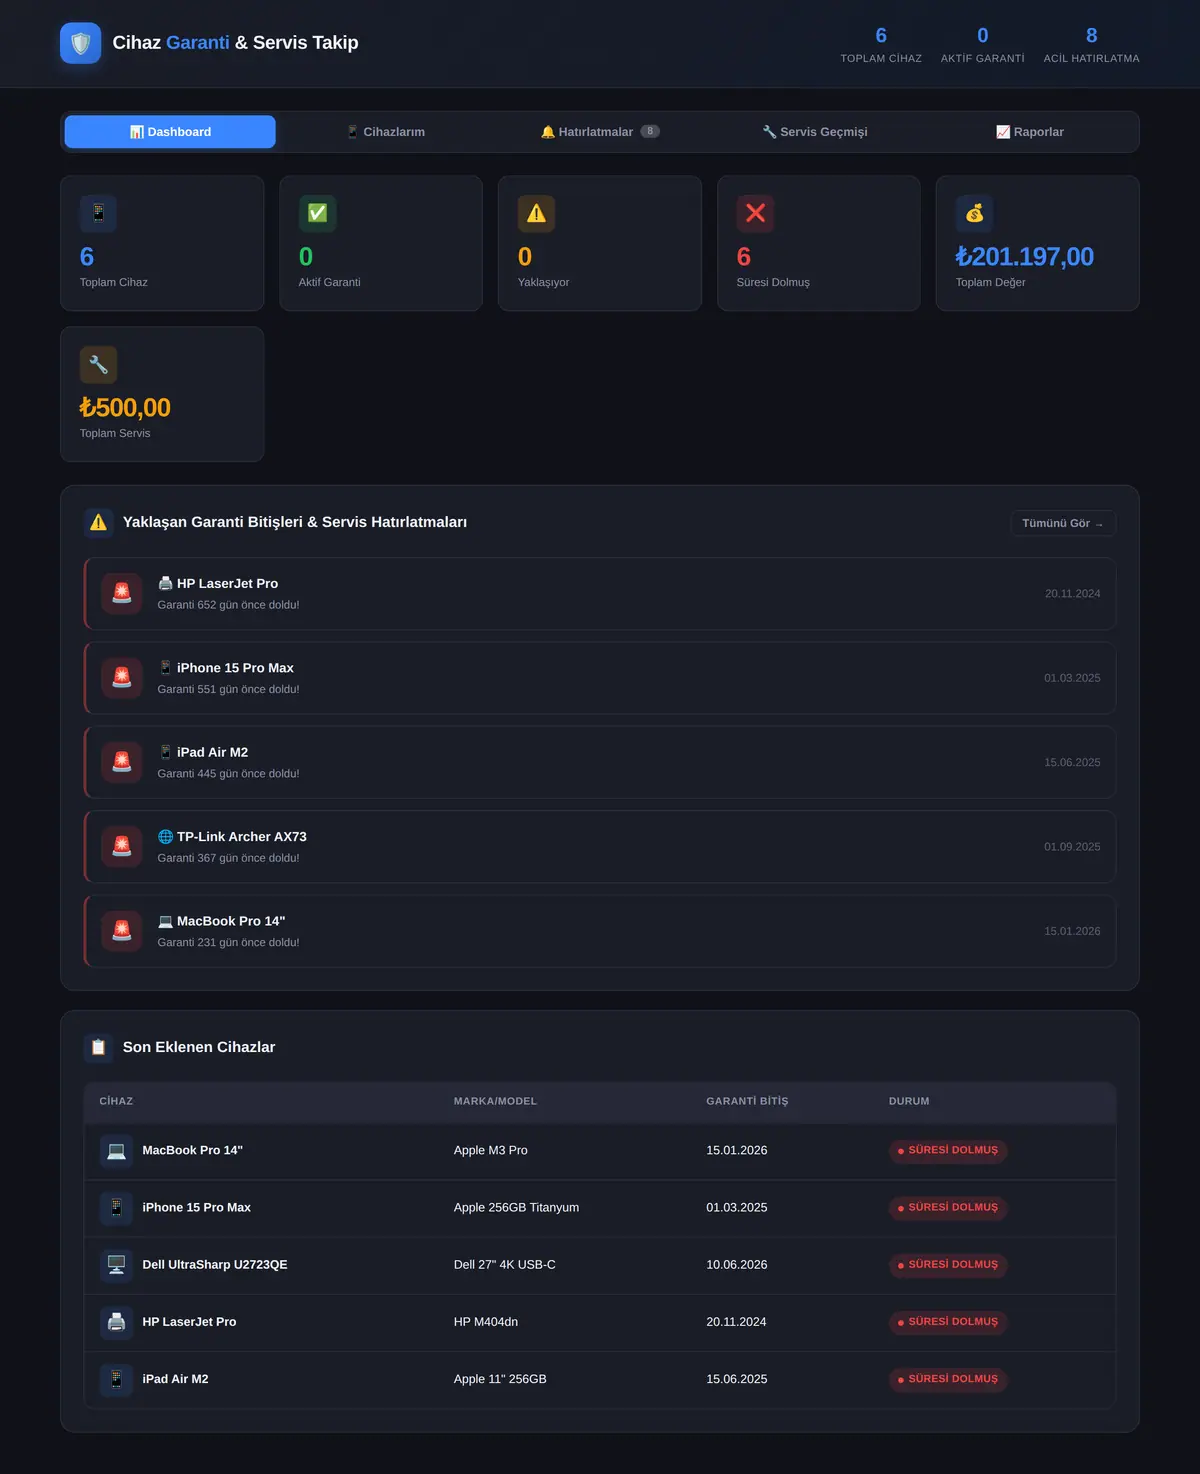
Task: Click the Toplam Cihaz counter in header
Action: (x=881, y=45)
